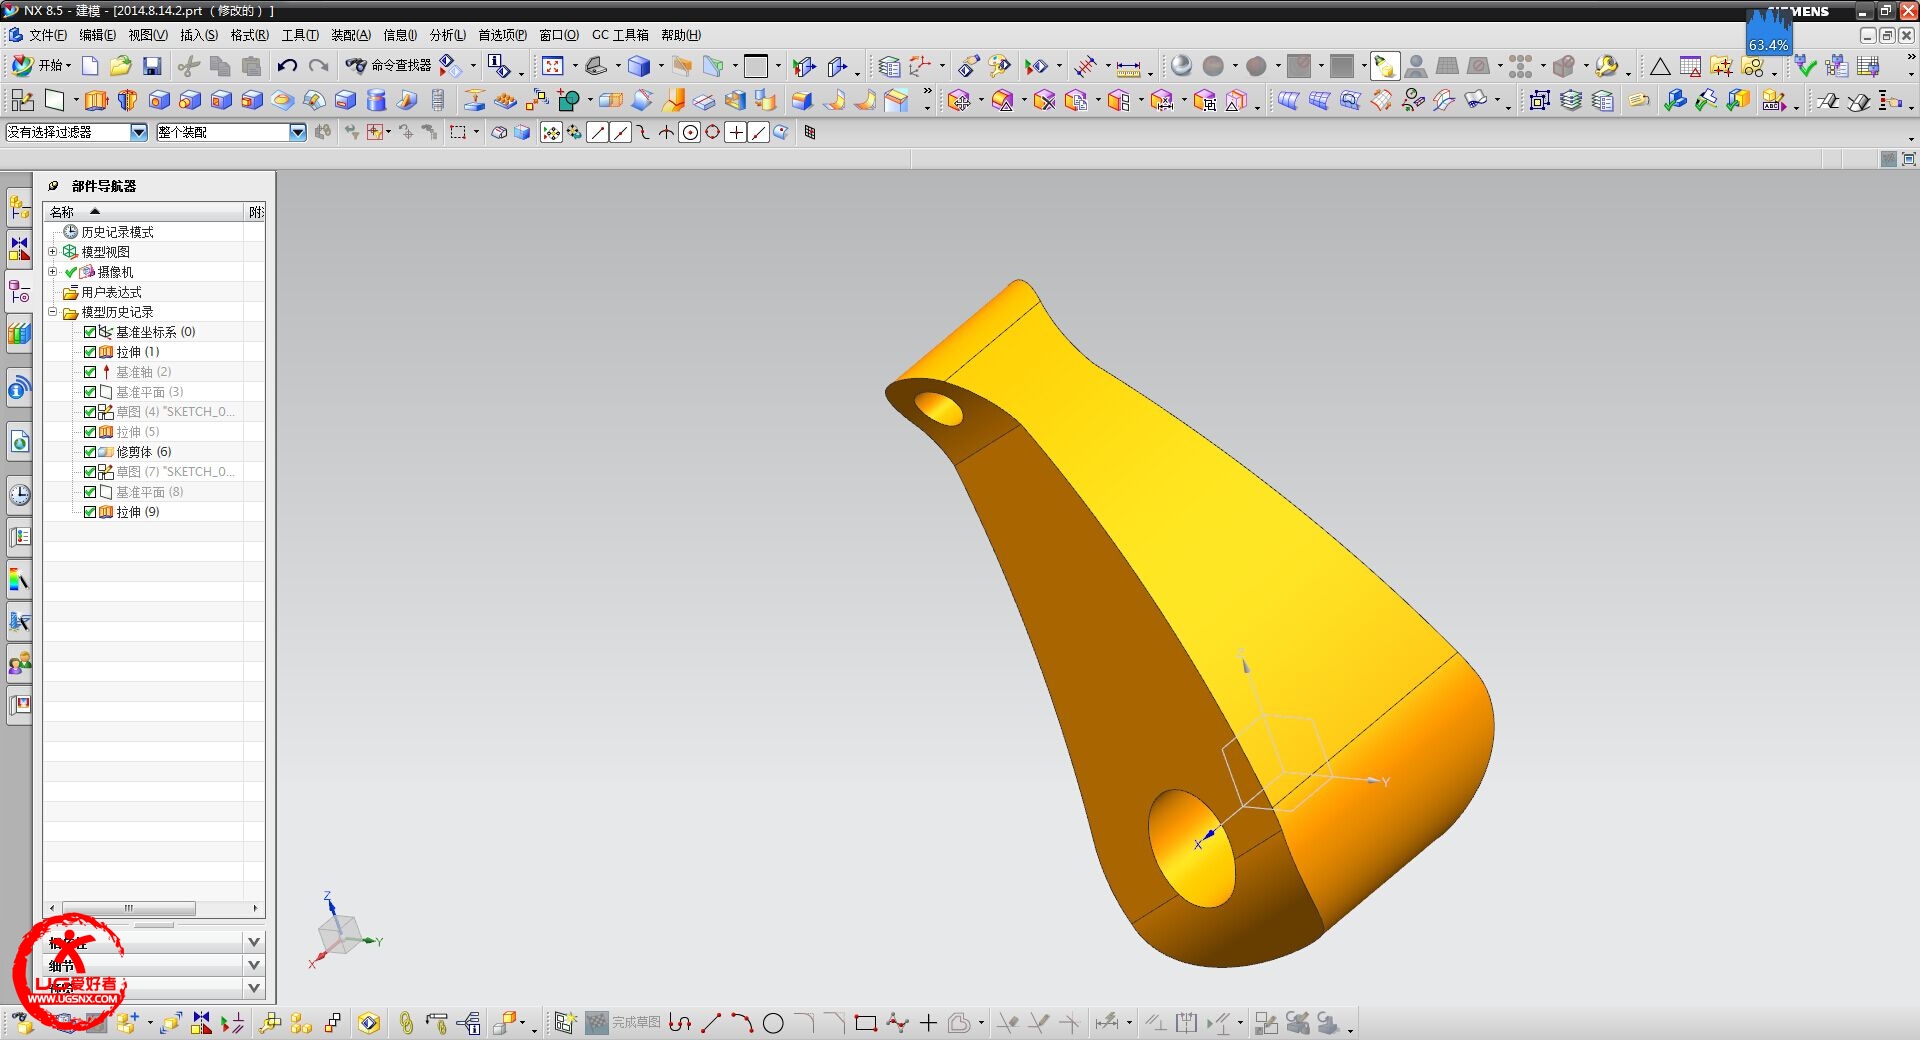This screenshot has width=1920, height=1040.
Task: Toggle checkbox for 基准坐标系 (0)
Action: coord(90,332)
